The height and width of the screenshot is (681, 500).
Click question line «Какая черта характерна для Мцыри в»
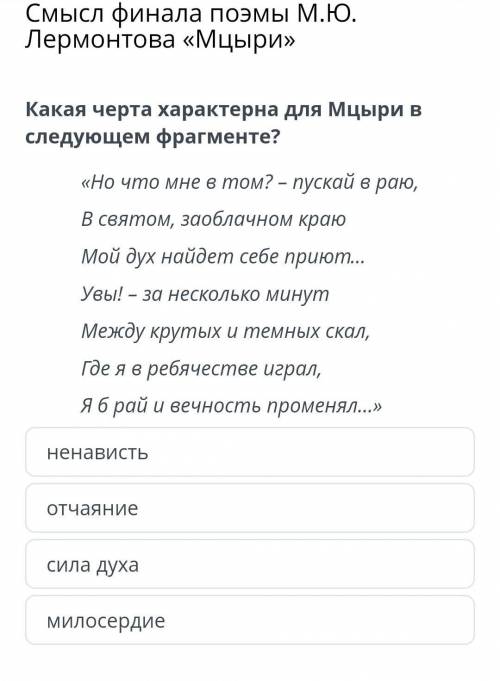[223, 109]
